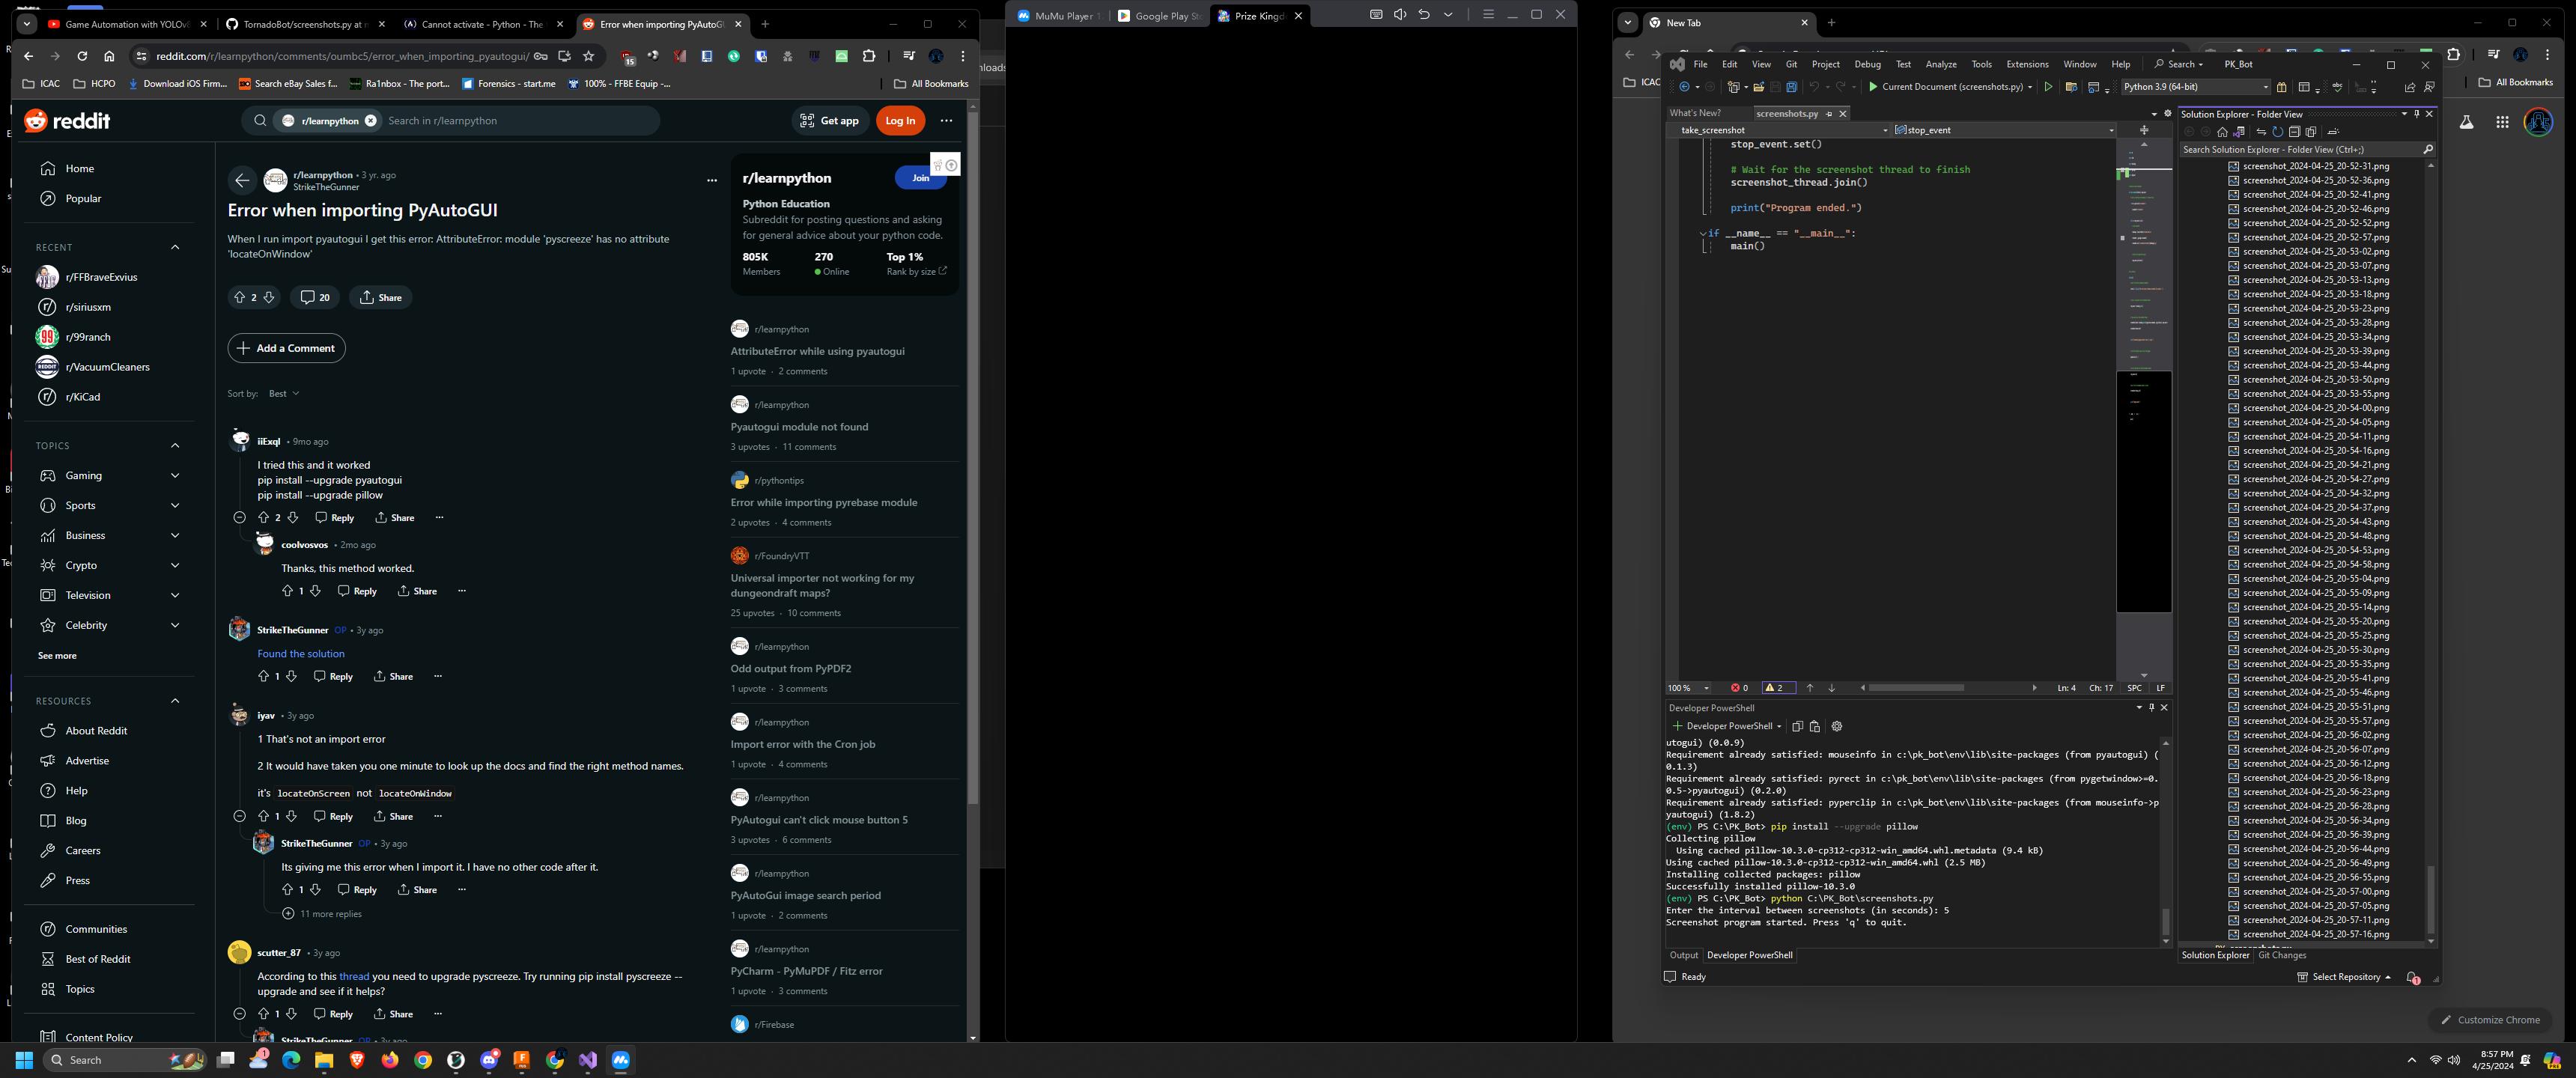The width and height of the screenshot is (2576, 1078).
Task: Open Python 3.9 (64-bit) environment dropdown
Action: [2195, 87]
